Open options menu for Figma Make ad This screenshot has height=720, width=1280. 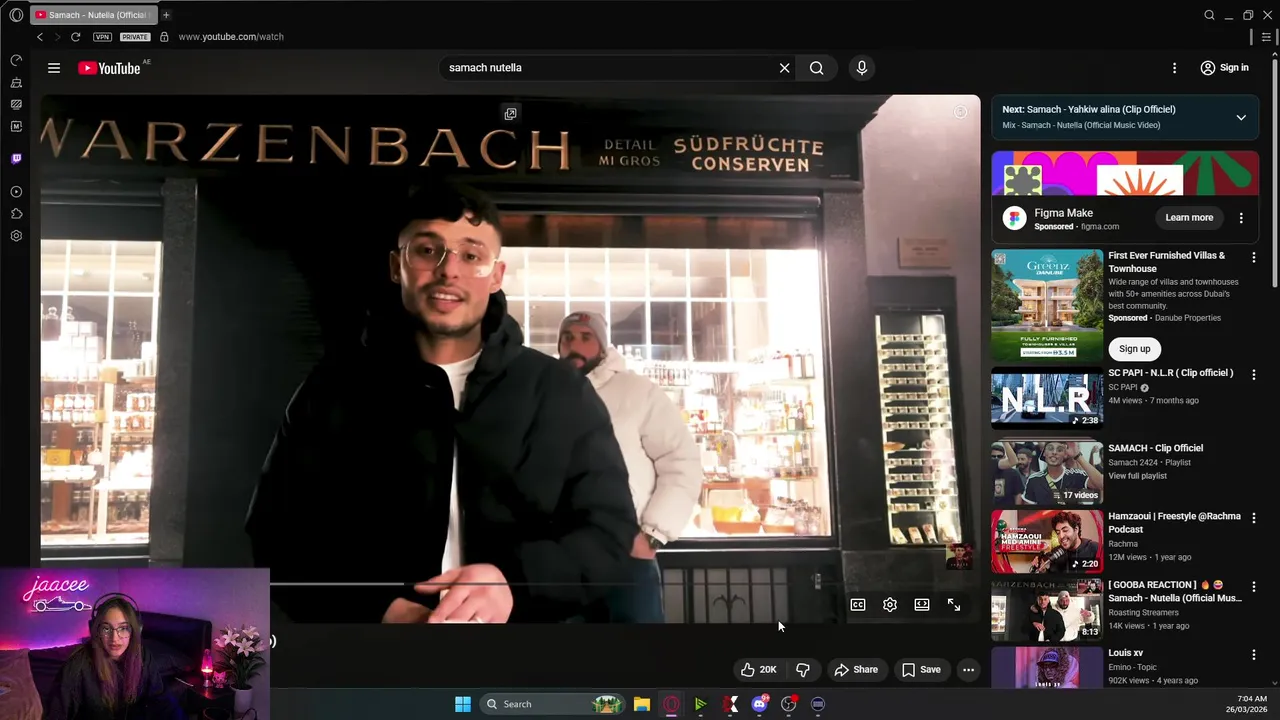click(x=1241, y=218)
